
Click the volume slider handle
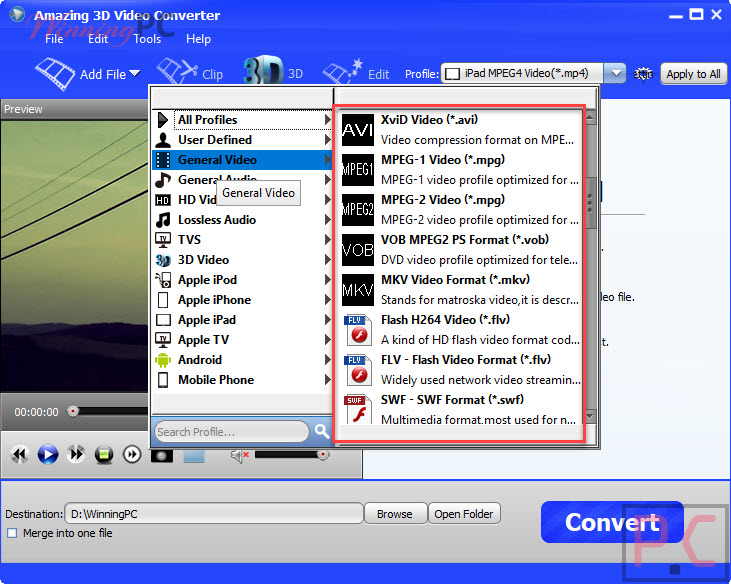[x=322, y=454]
